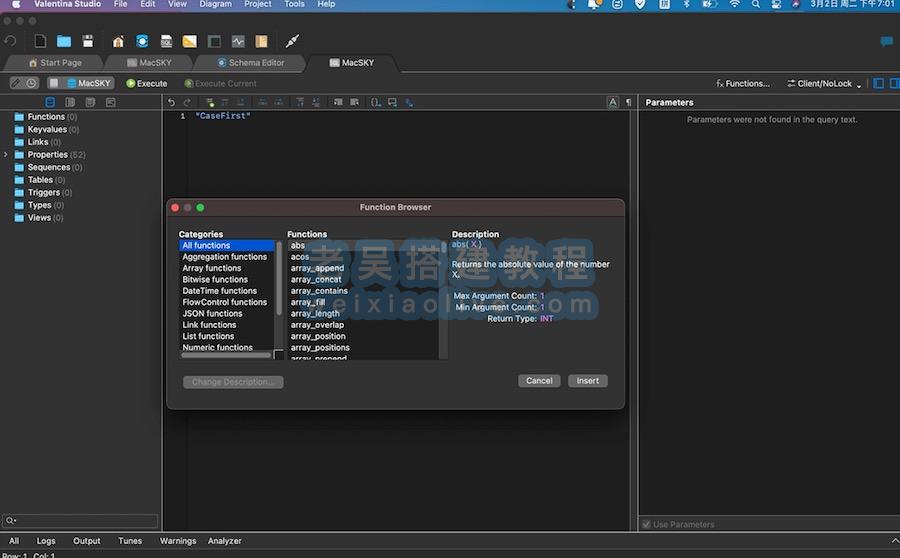The image size is (900, 558).
Task: Click Insert in Function Browser
Action: 588,381
